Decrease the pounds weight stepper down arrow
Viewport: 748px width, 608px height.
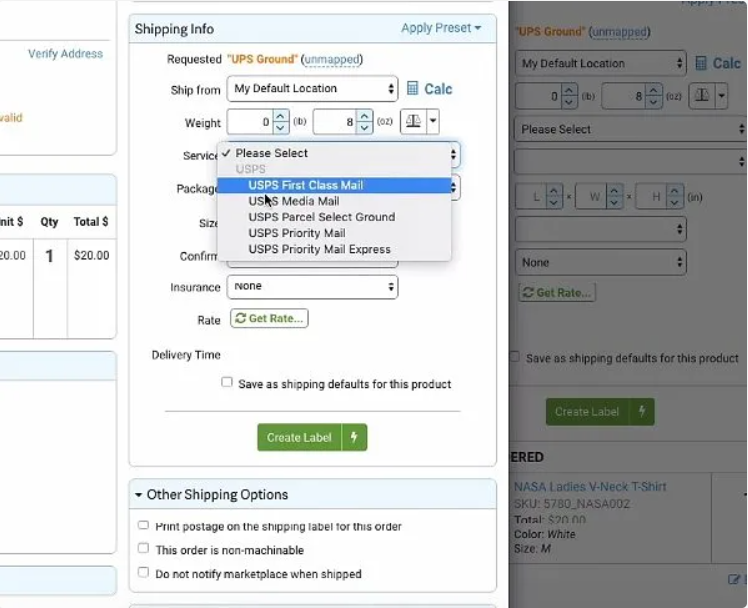(x=280, y=128)
